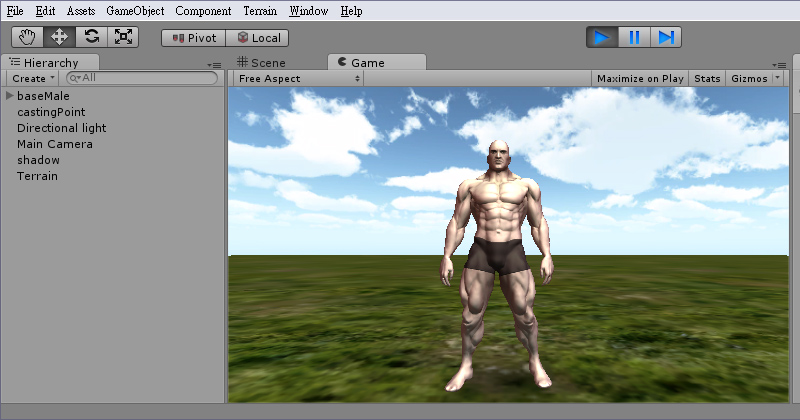
Task: Select the Scale tool
Action: click(x=123, y=37)
